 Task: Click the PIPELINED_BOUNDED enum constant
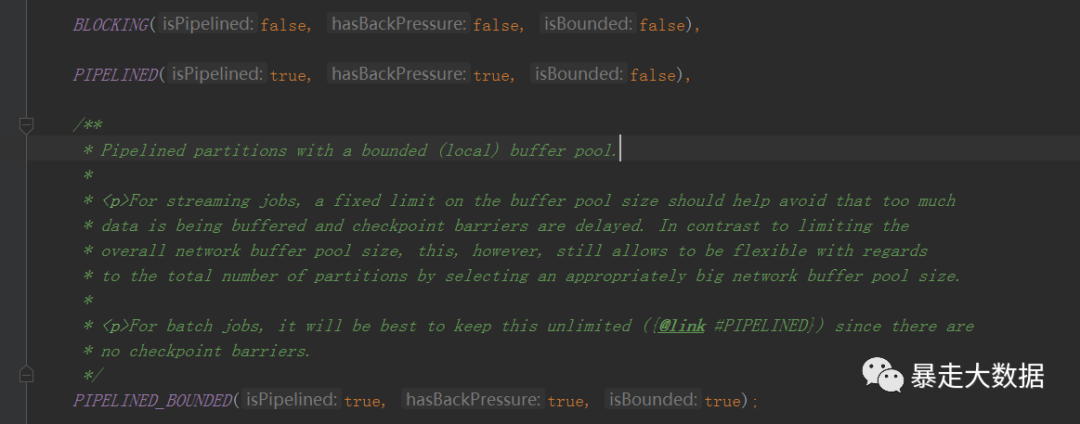(152, 400)
